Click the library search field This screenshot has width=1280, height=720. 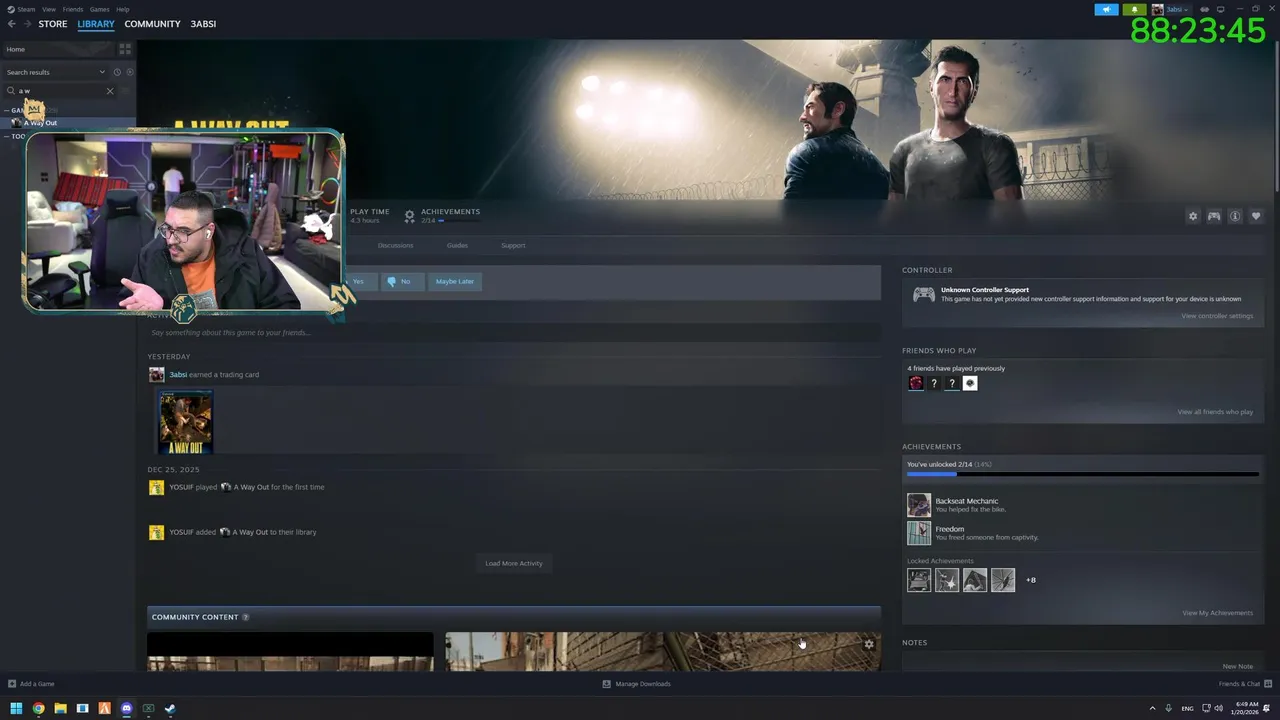click(58, 91)
